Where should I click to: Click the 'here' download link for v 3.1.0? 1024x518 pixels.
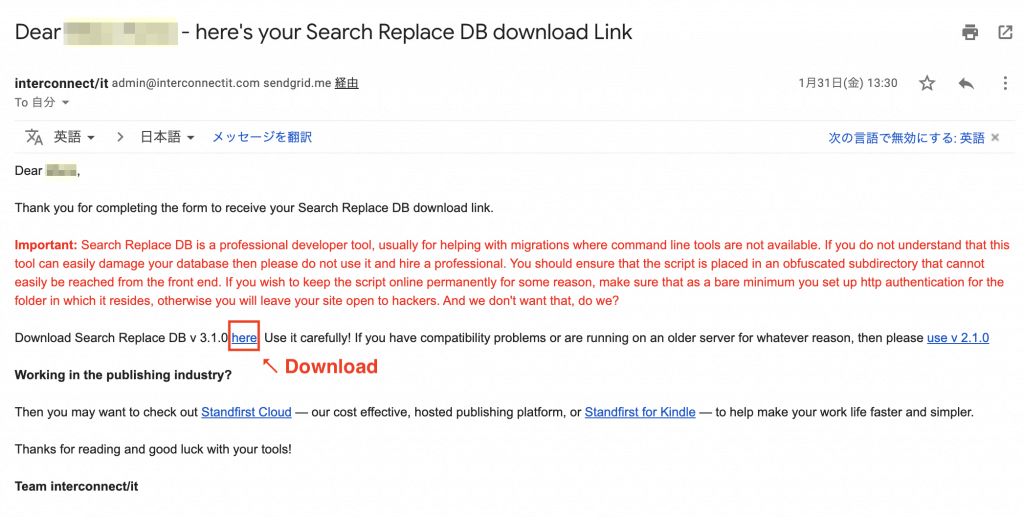244,338
